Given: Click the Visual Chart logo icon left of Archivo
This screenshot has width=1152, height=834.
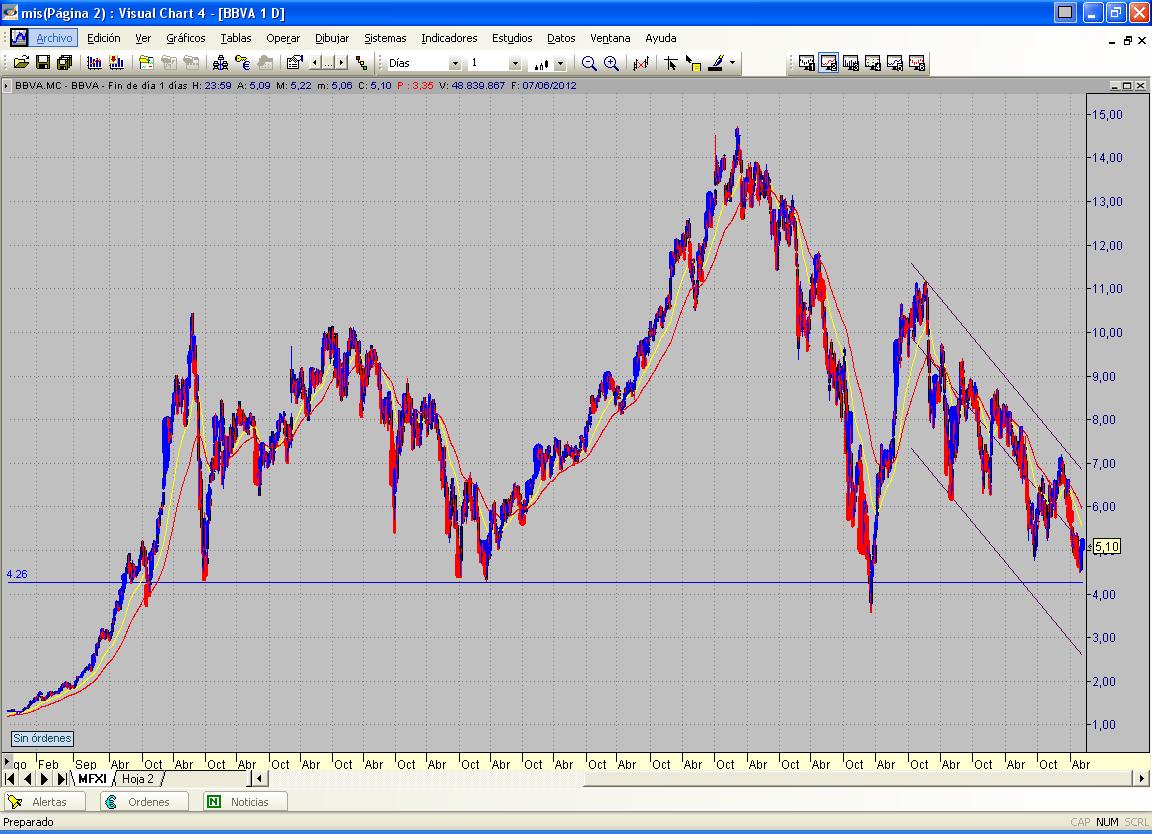Looking at the screenshot, I should click(x=18, y=37).
